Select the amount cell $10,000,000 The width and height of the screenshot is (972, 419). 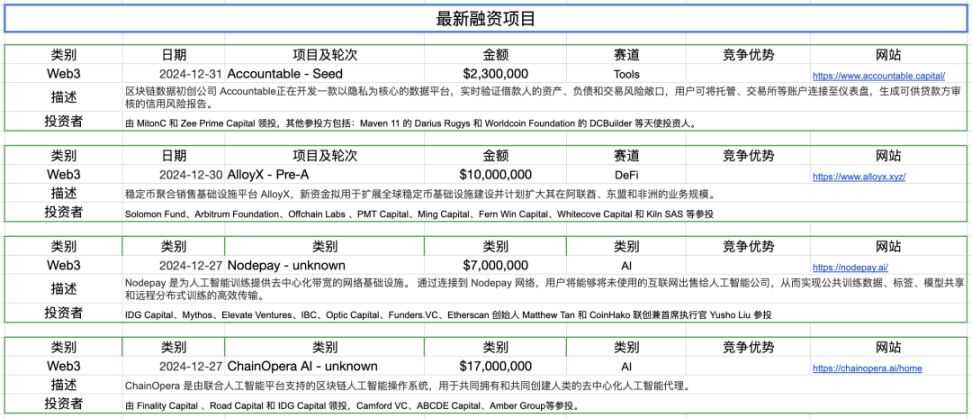click(x=495, y=175)
